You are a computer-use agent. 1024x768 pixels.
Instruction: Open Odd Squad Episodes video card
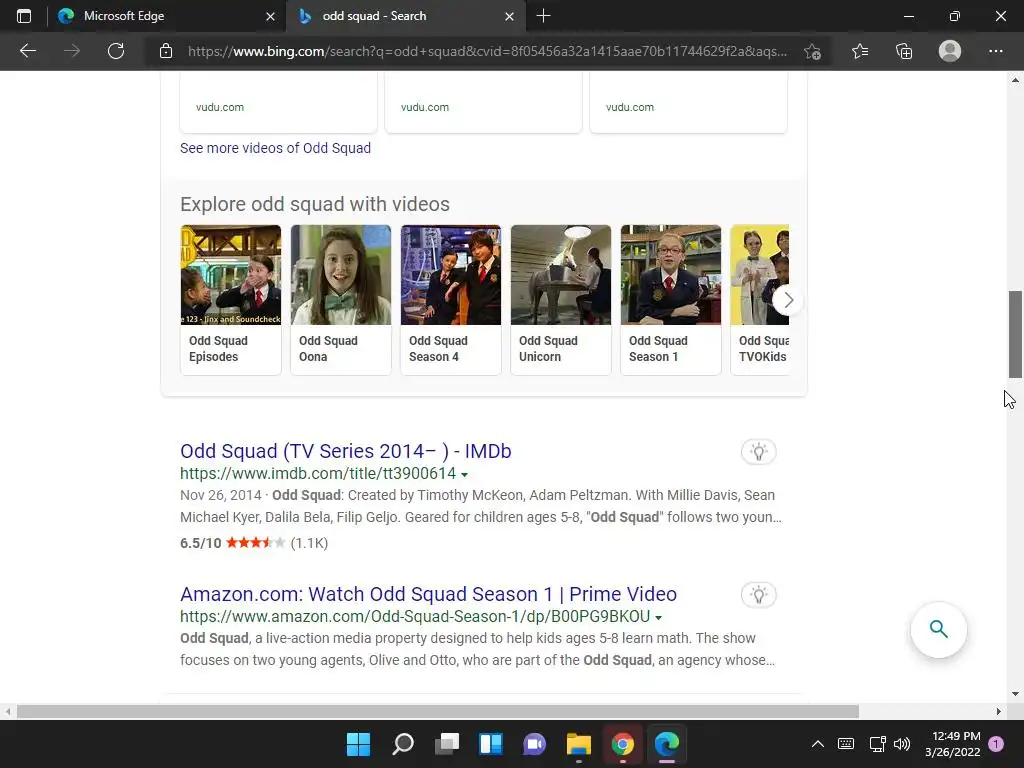pos(231,300)
